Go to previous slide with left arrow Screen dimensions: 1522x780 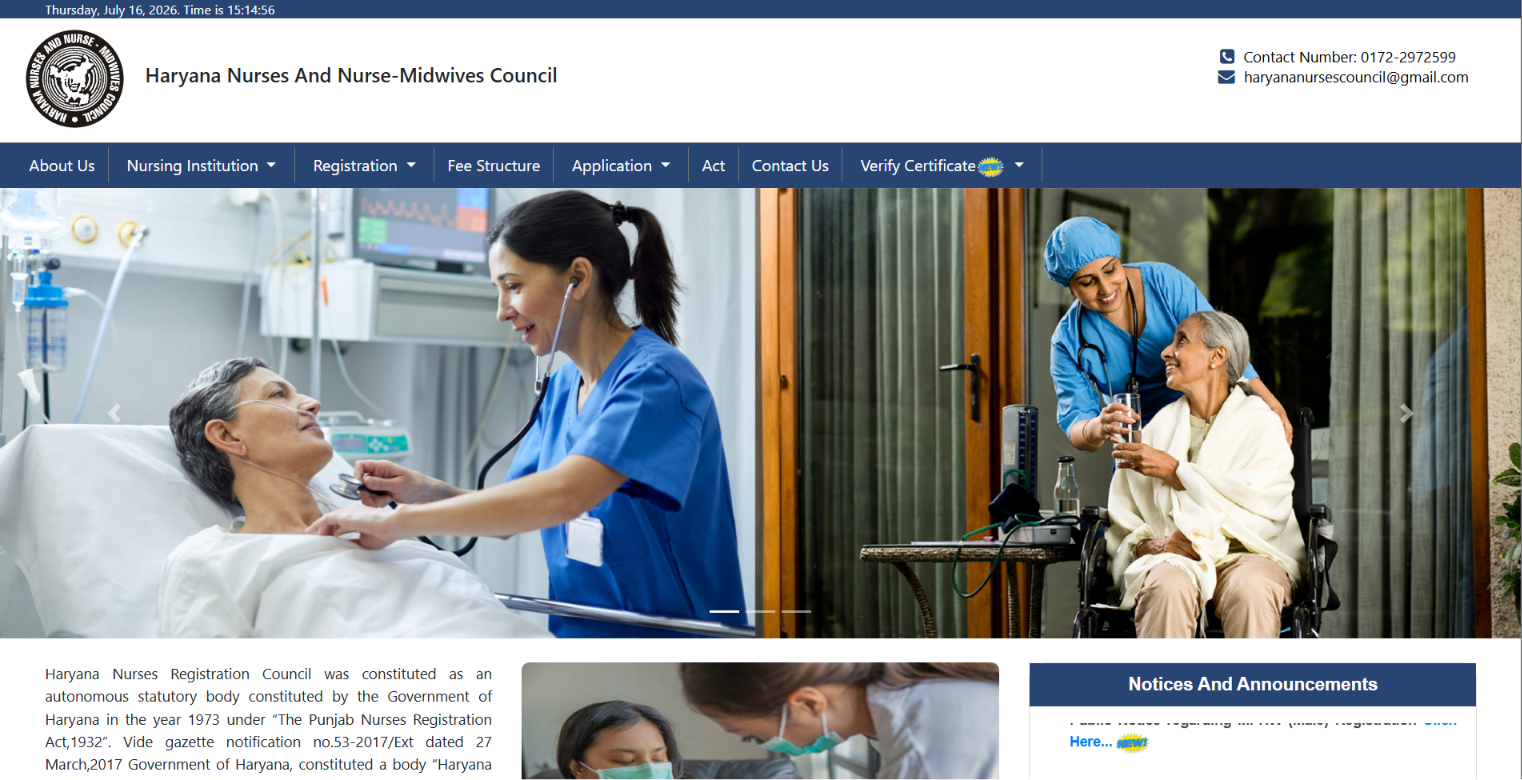tap(114, 413)
